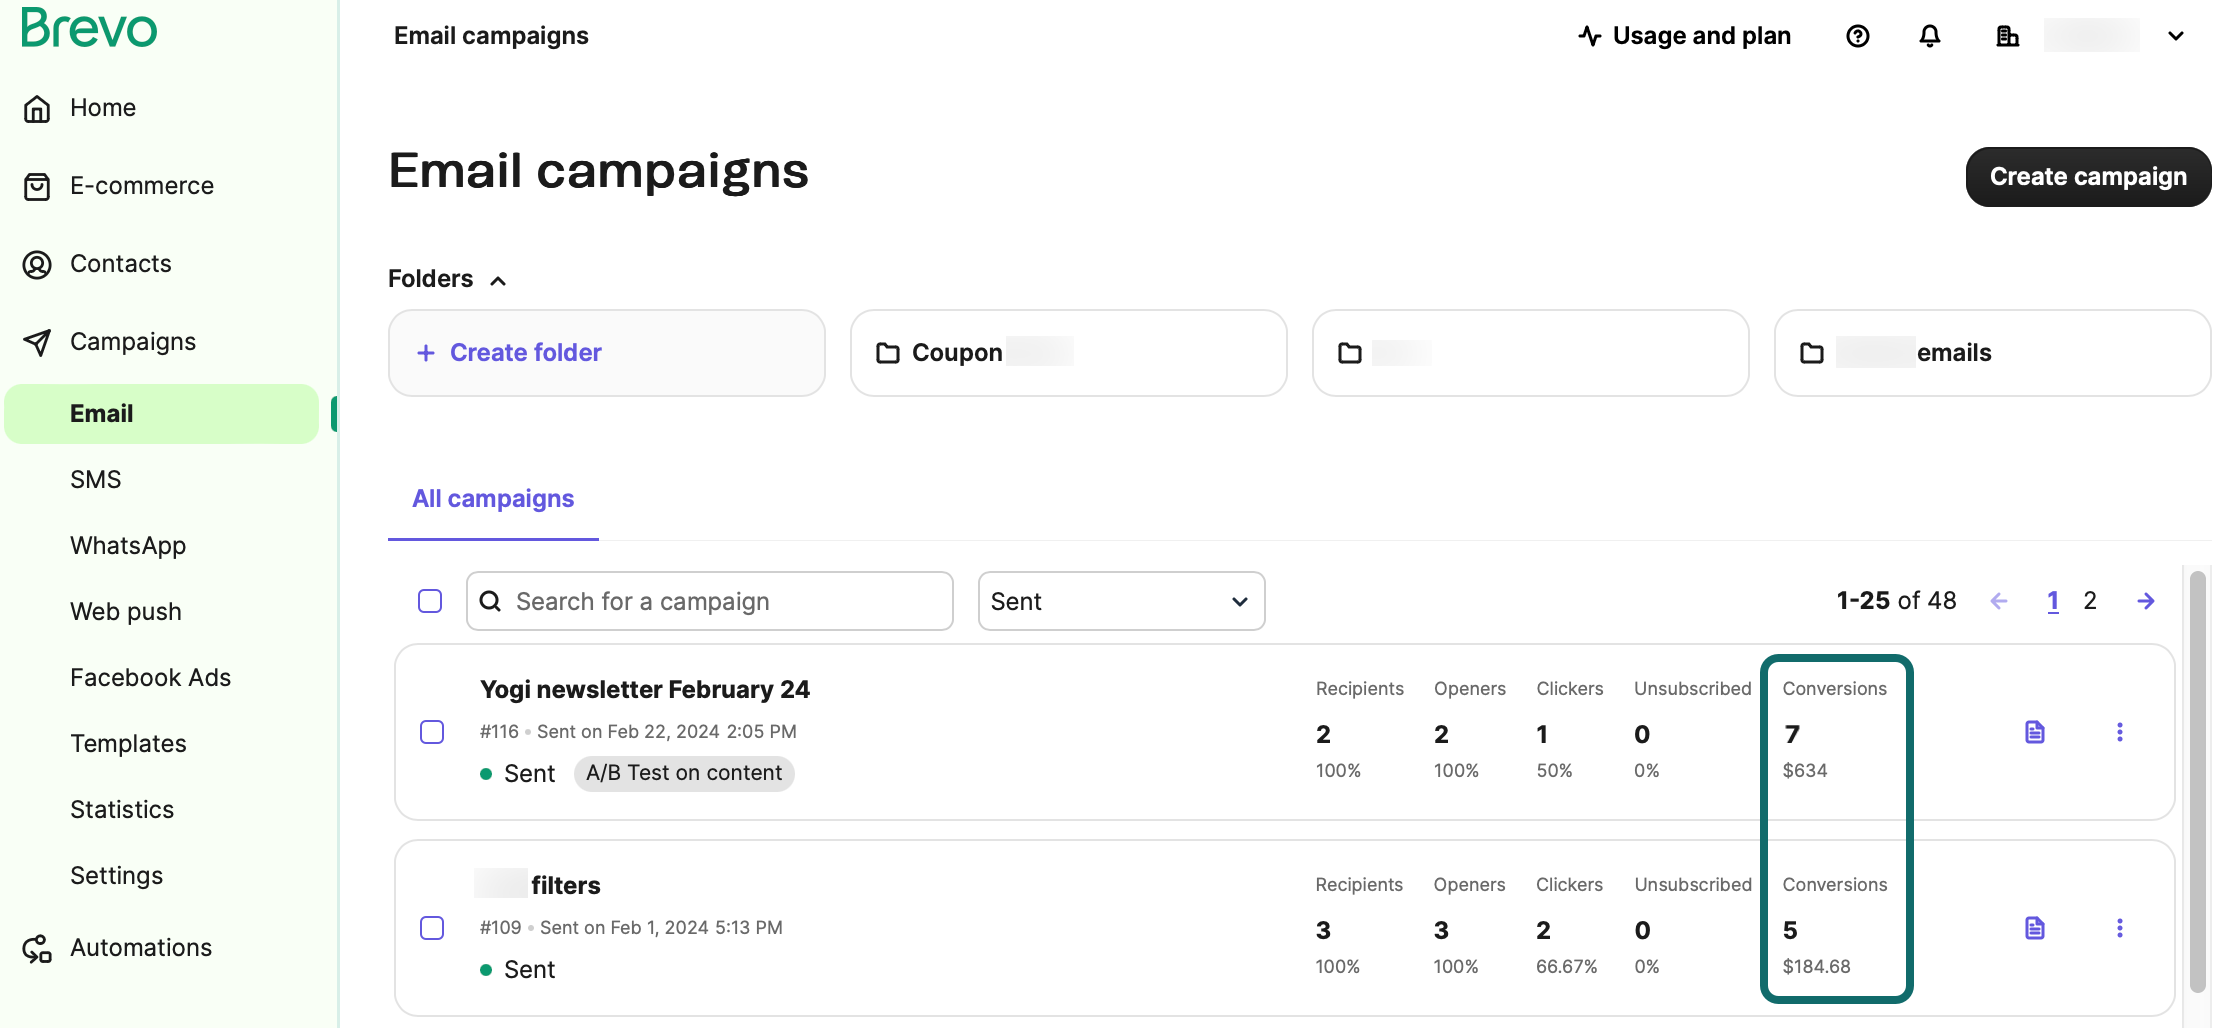Open three-dot menu for filters campaign
Viewport: 2240px width, 1028px height.
(2119, 928)
